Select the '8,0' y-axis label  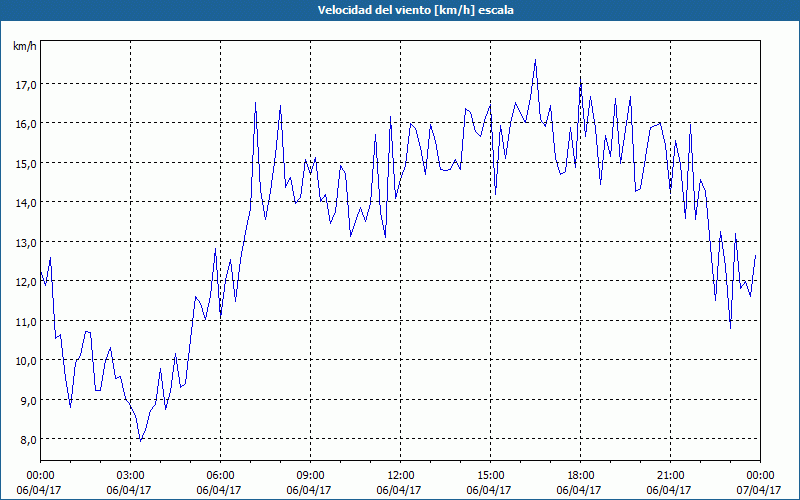pos(28,440)
